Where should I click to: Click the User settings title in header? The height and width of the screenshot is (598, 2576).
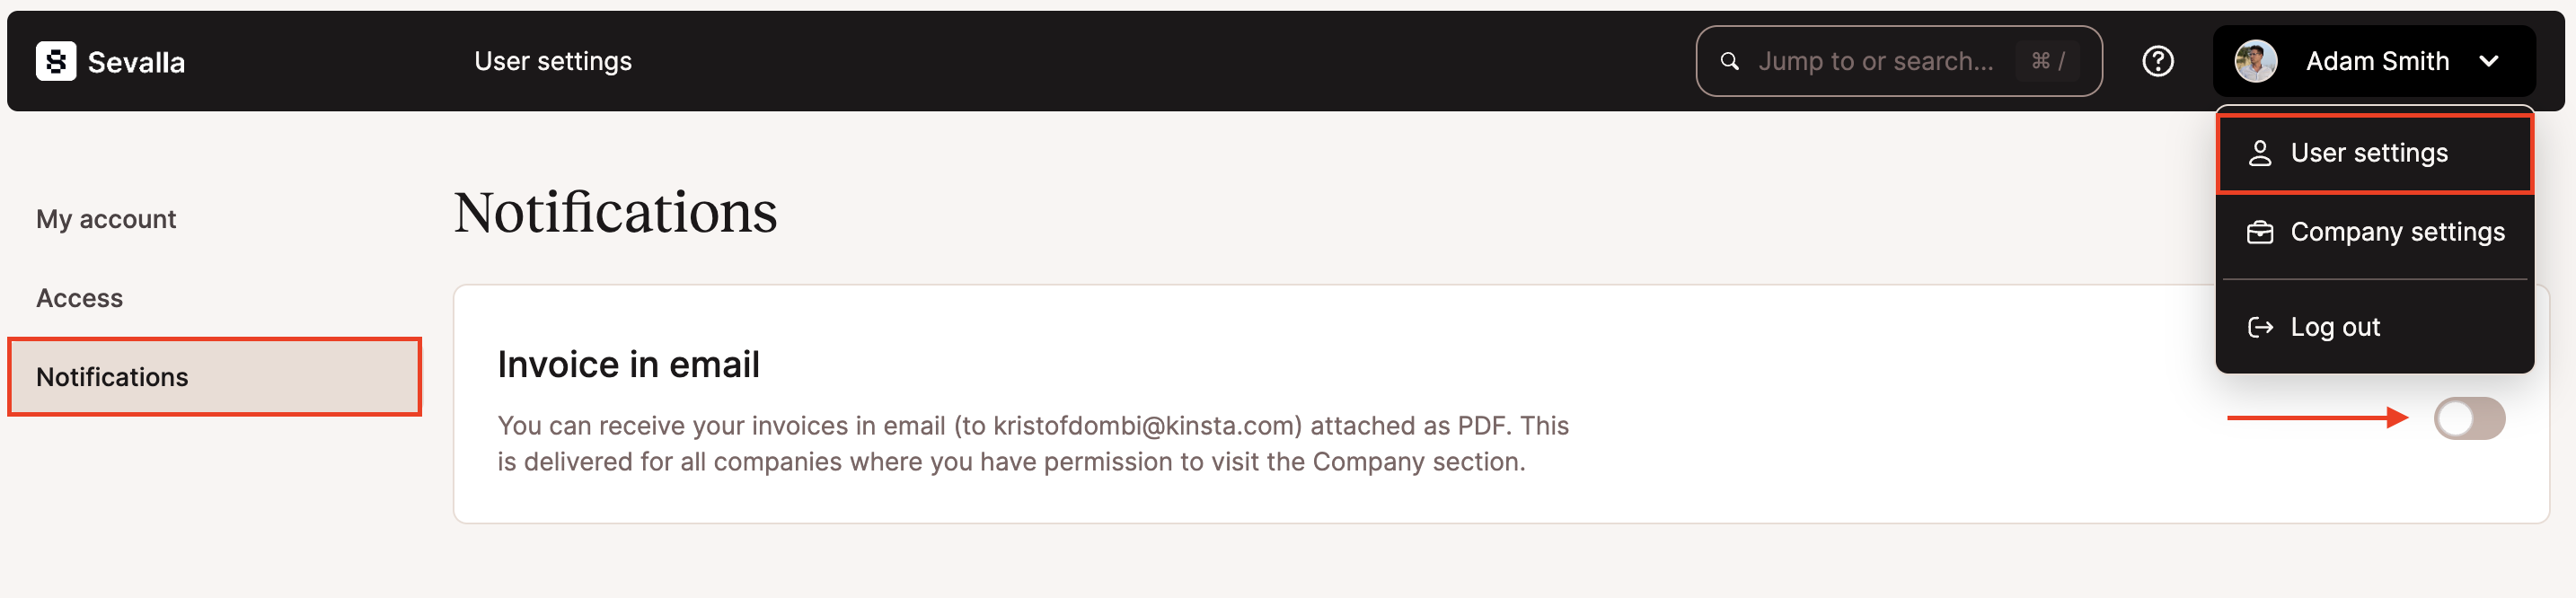tap(553, 61)
